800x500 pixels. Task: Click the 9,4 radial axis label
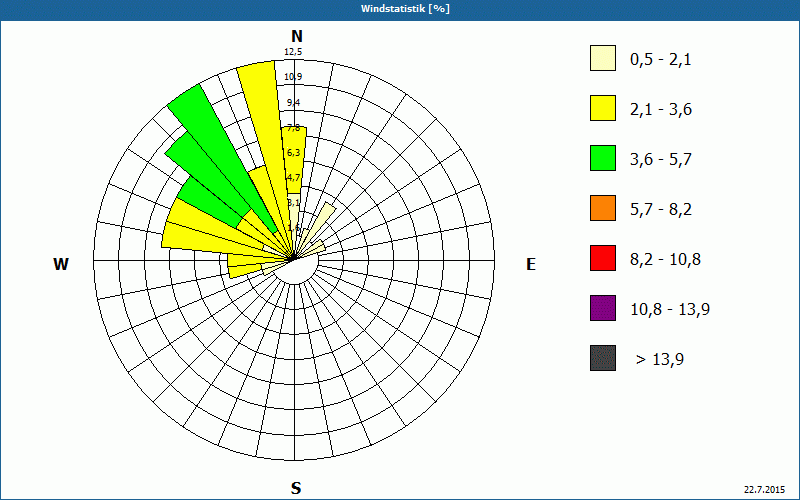tap(293, 103)
